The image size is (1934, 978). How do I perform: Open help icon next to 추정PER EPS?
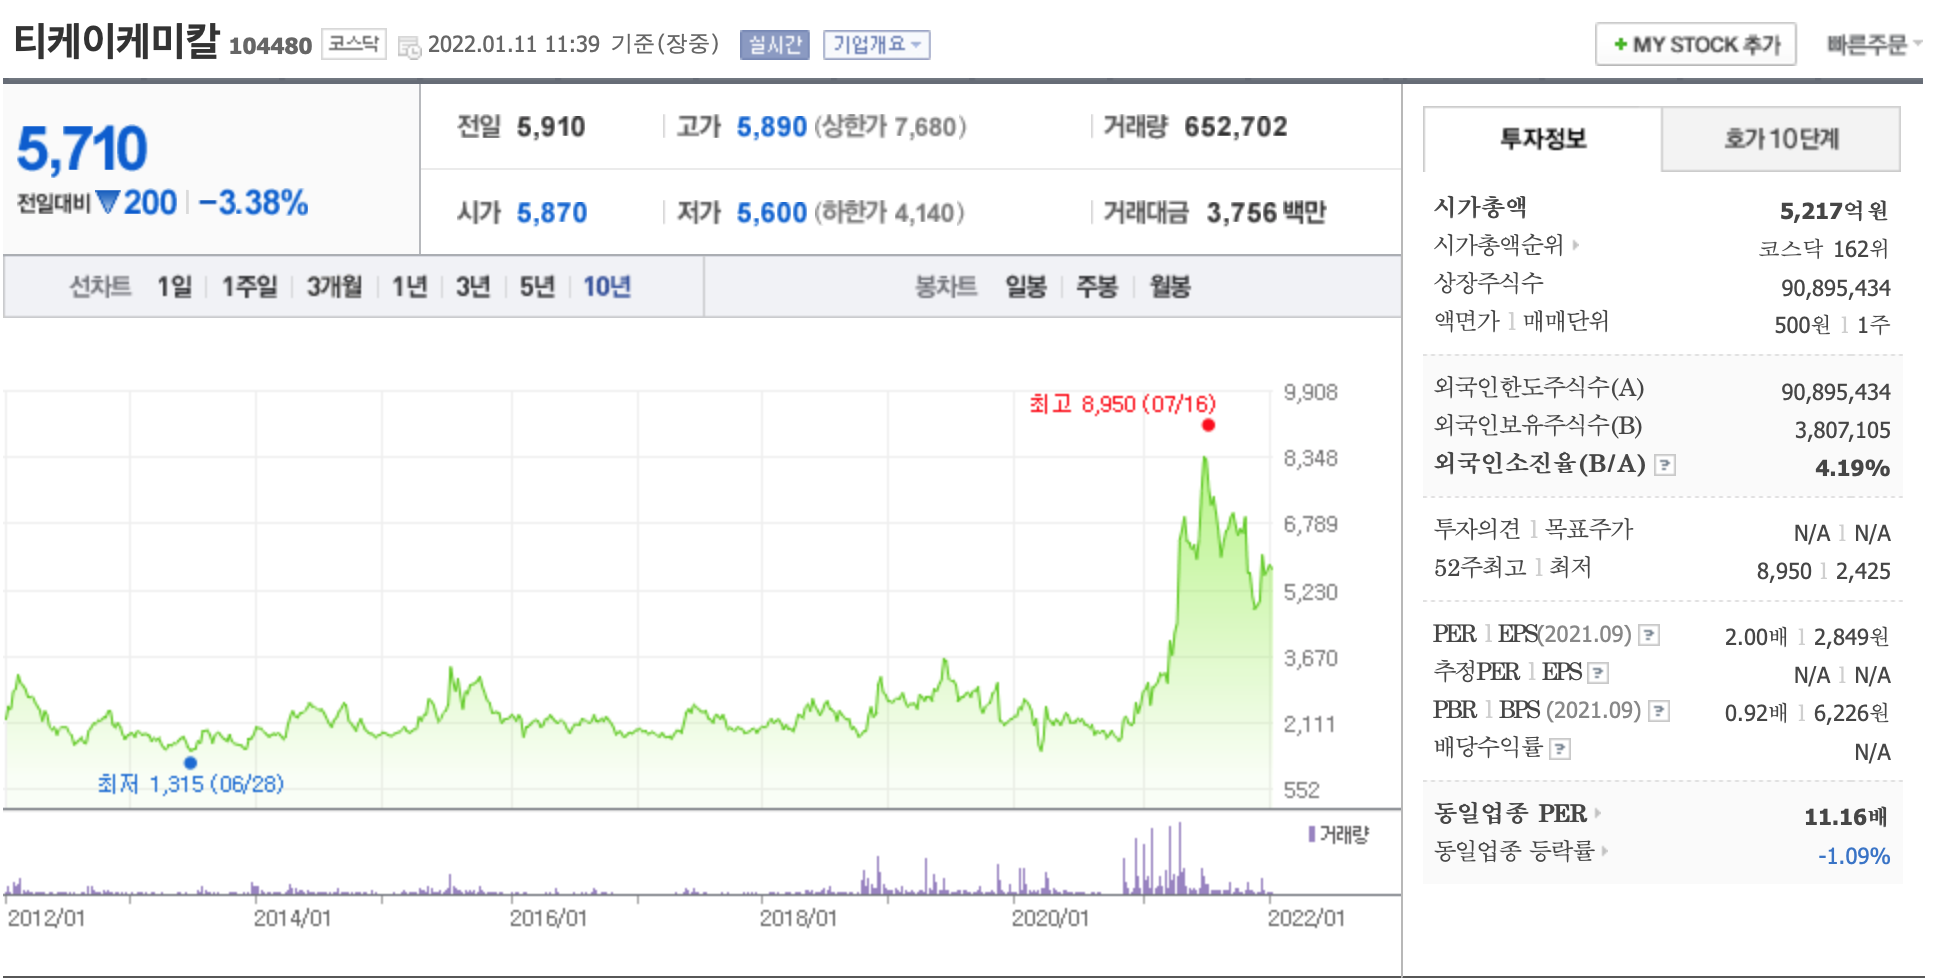(x=1599, y=673)
